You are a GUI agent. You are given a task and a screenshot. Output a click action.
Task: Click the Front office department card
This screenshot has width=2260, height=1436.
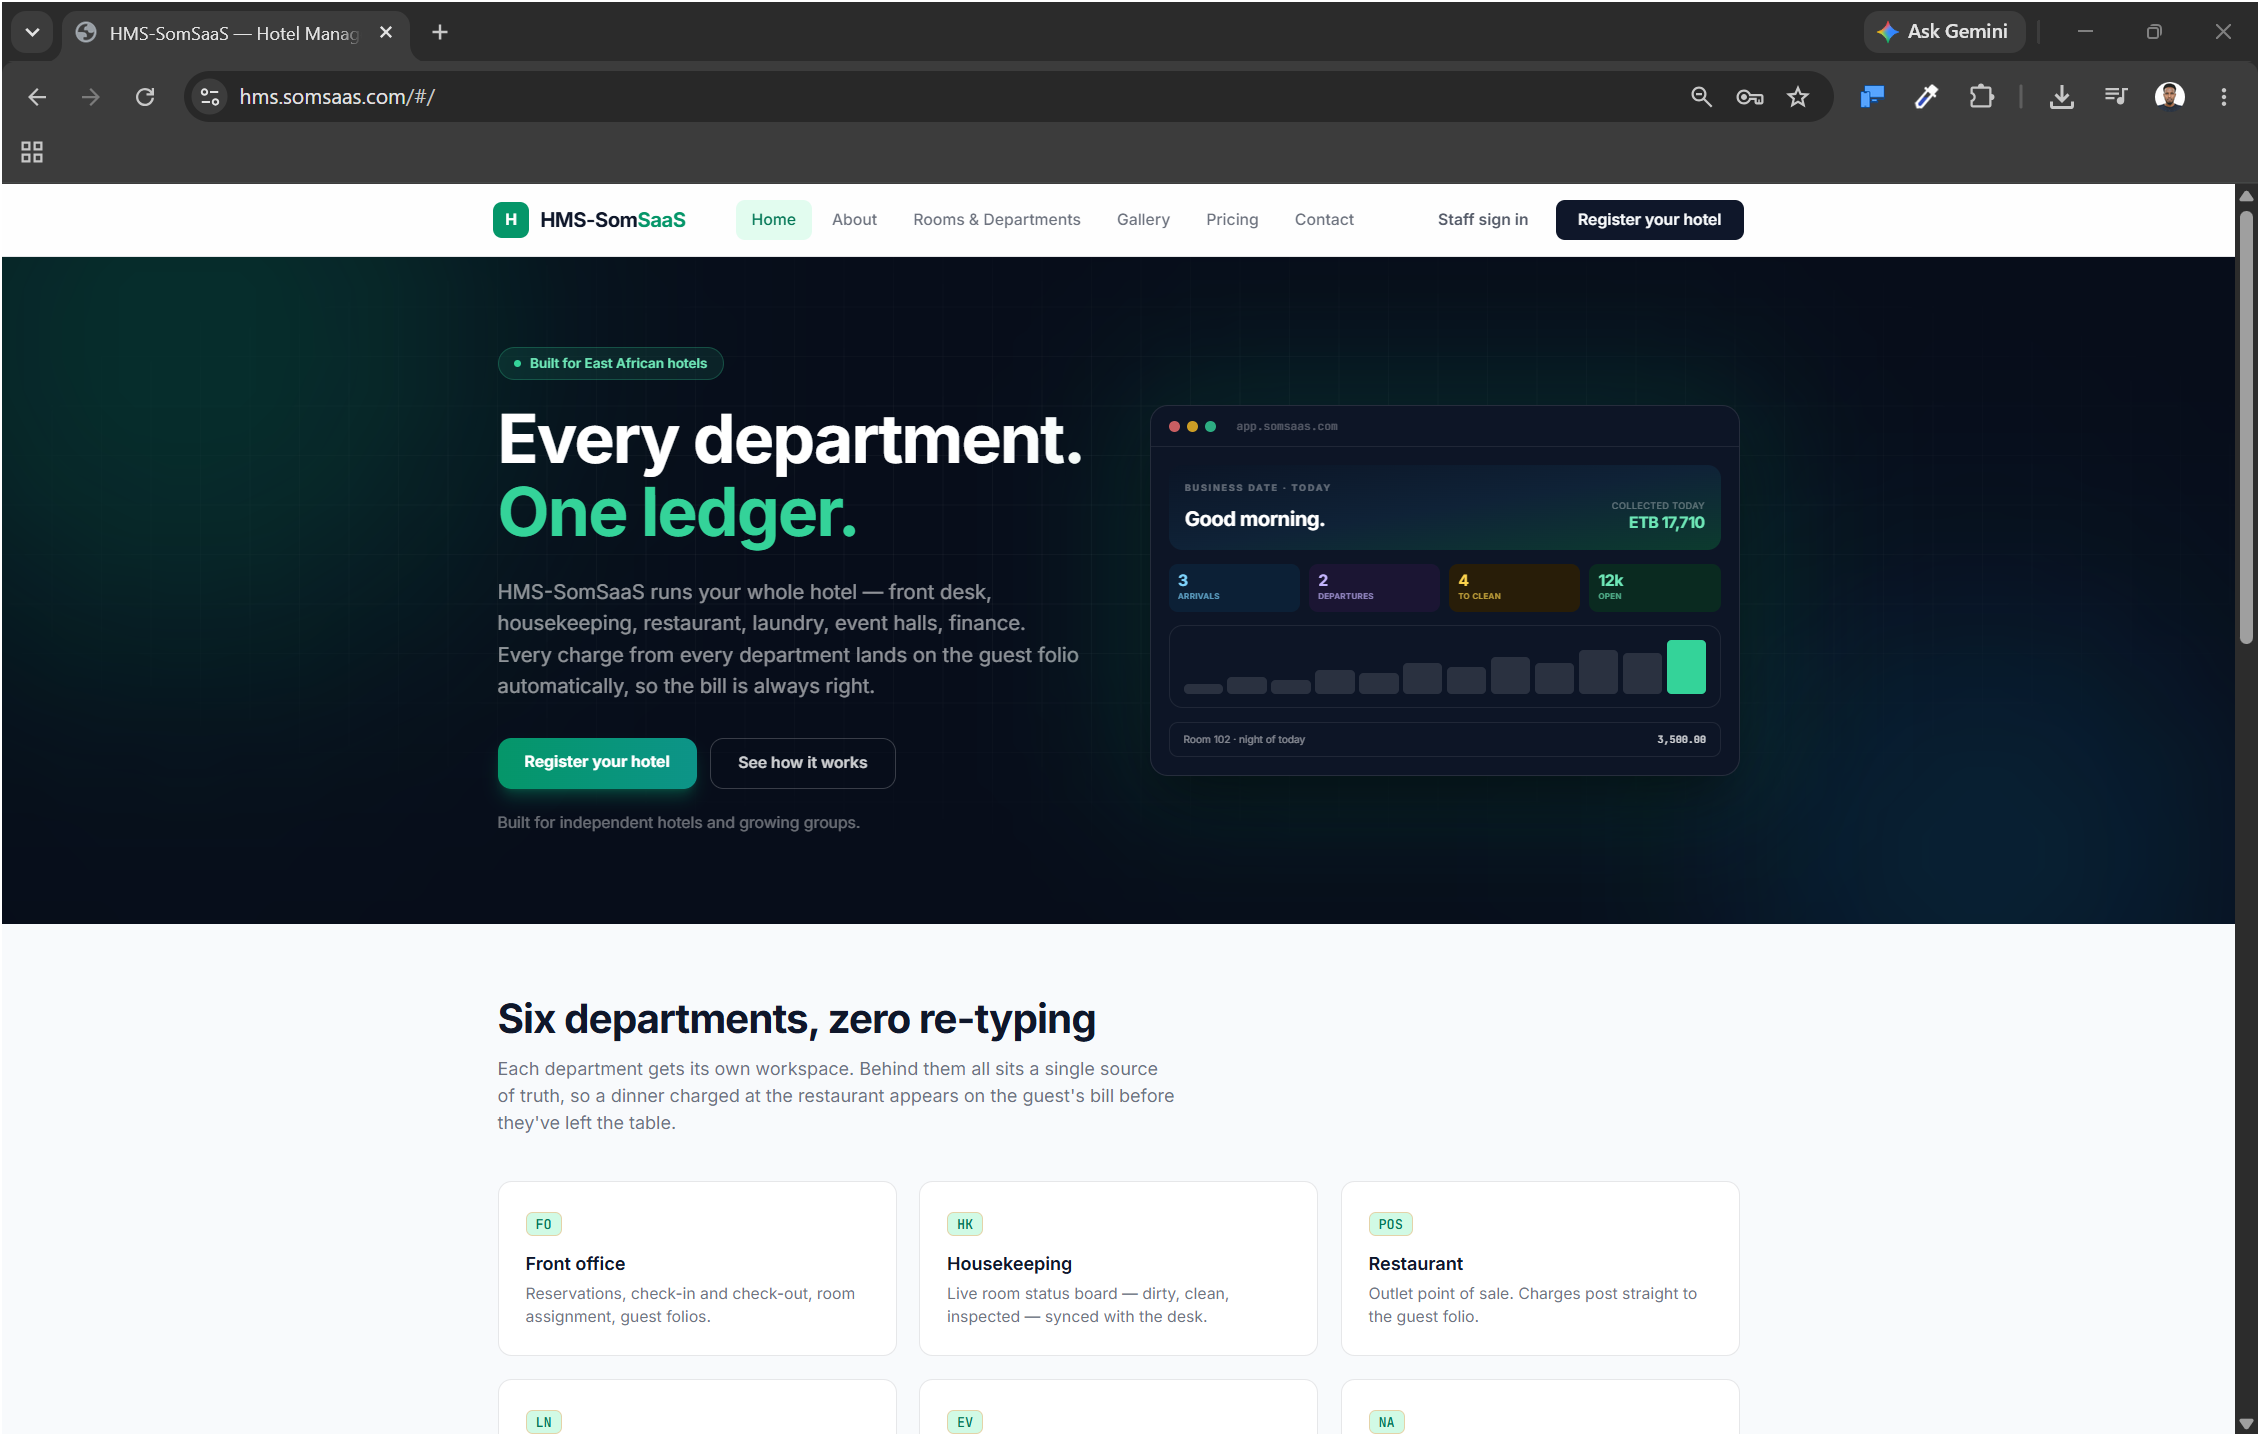click(697, 1268)
